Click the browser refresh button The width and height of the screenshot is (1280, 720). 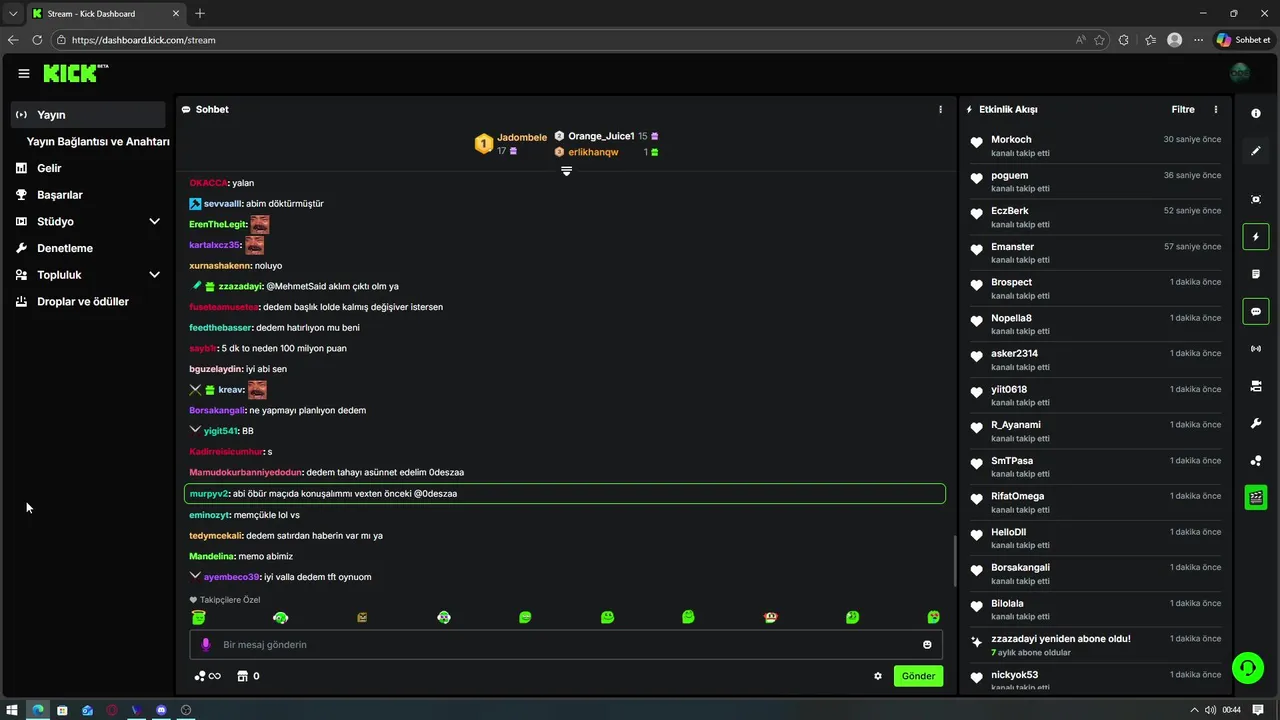pyautogui.click(x=37, y=40)
